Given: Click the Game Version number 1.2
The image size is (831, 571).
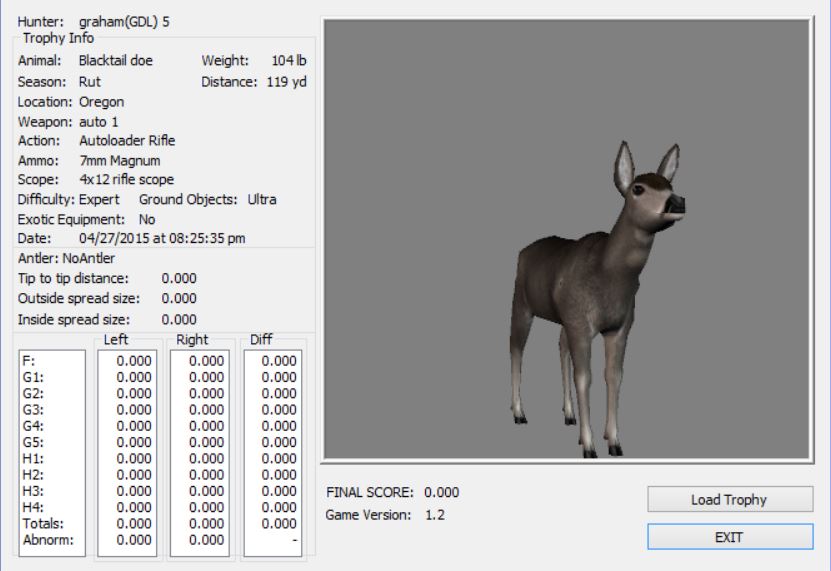Looking at the screenshot, I should 434,515.
